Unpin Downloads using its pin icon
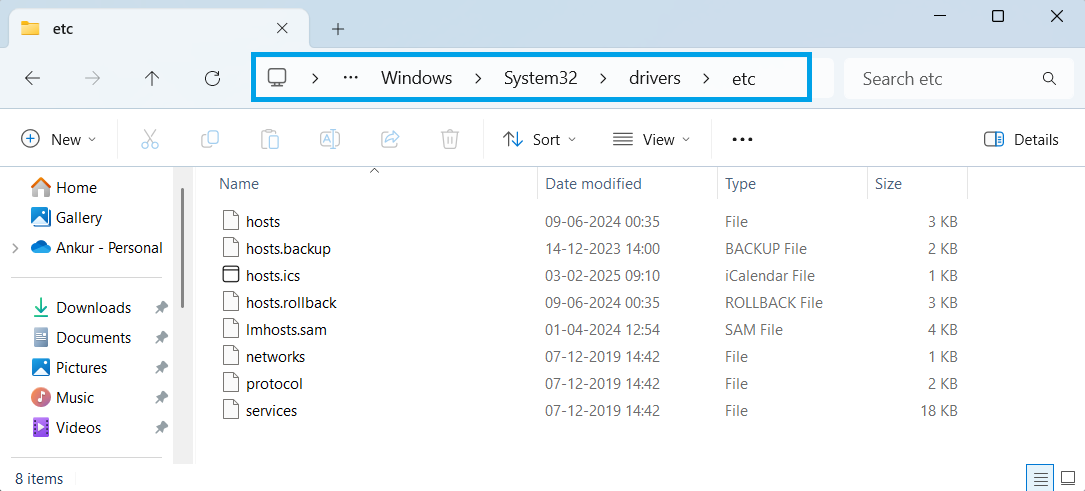The width and height of the screenshot is (1085, 491). tap(161, 308)
